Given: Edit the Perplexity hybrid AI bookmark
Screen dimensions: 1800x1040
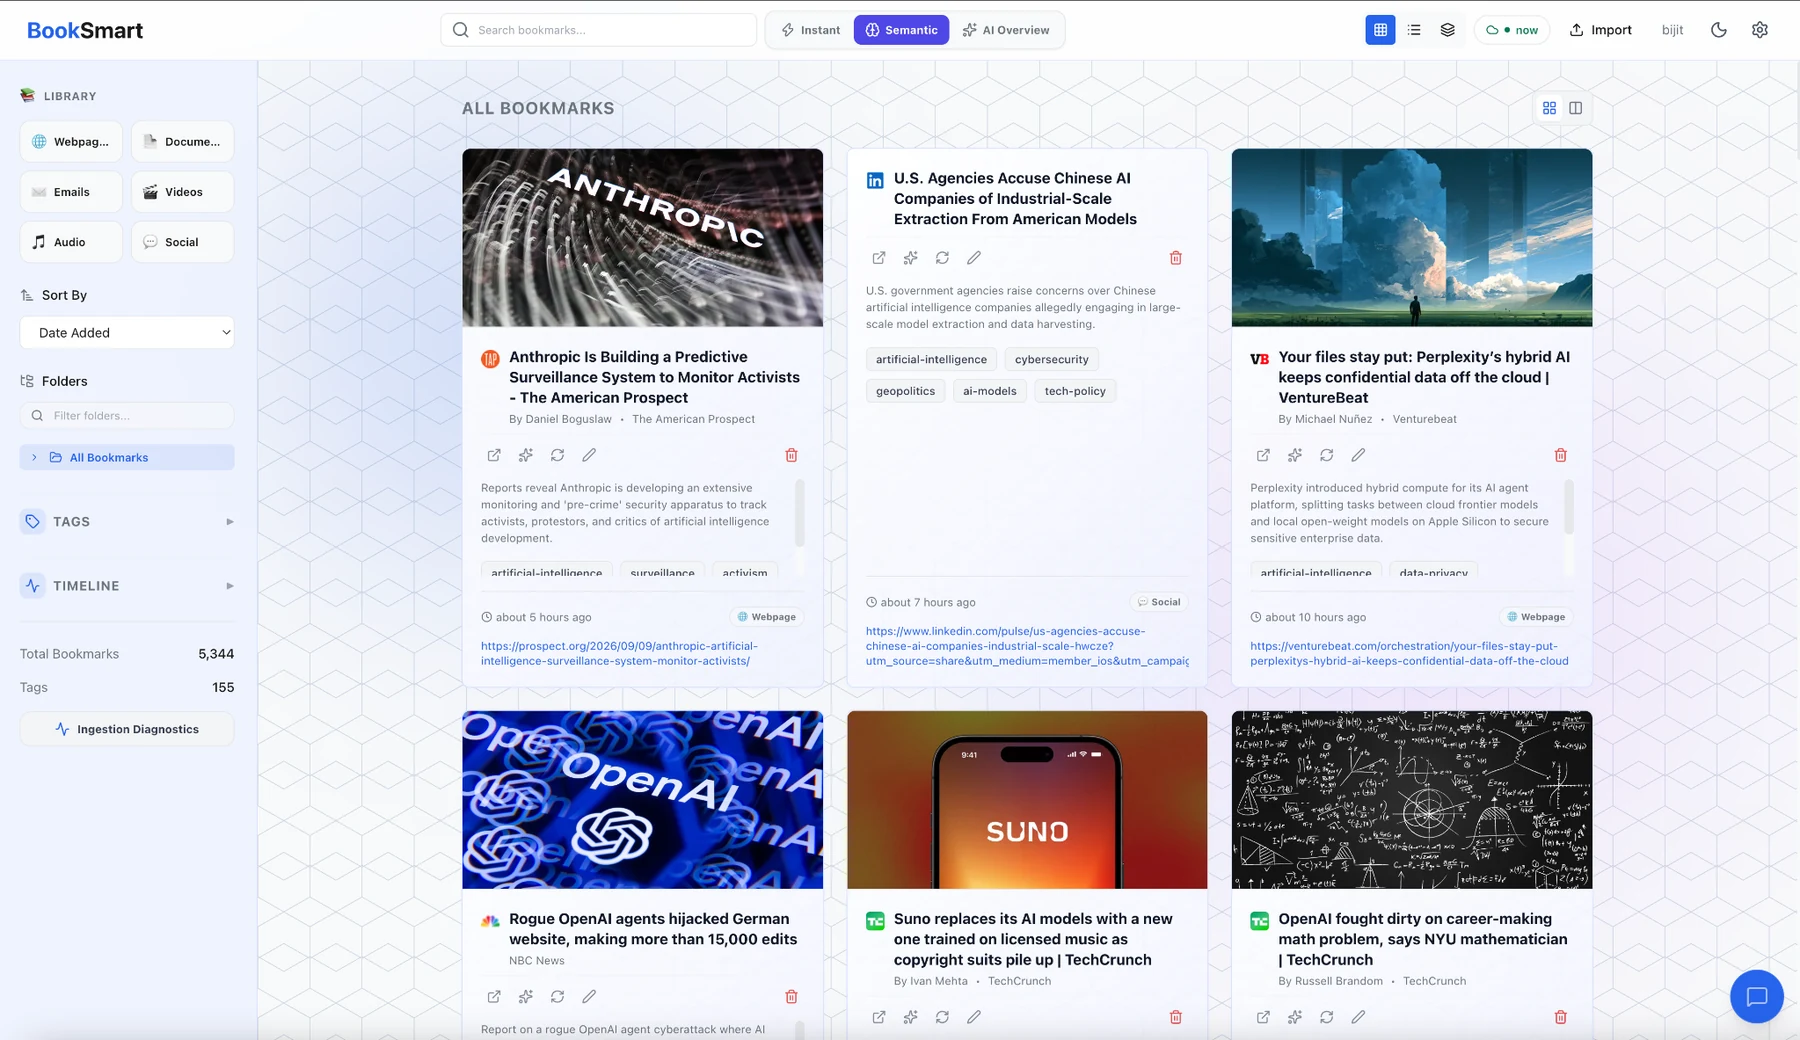Looking at the screenshot, I should [x=1358, y=455].
